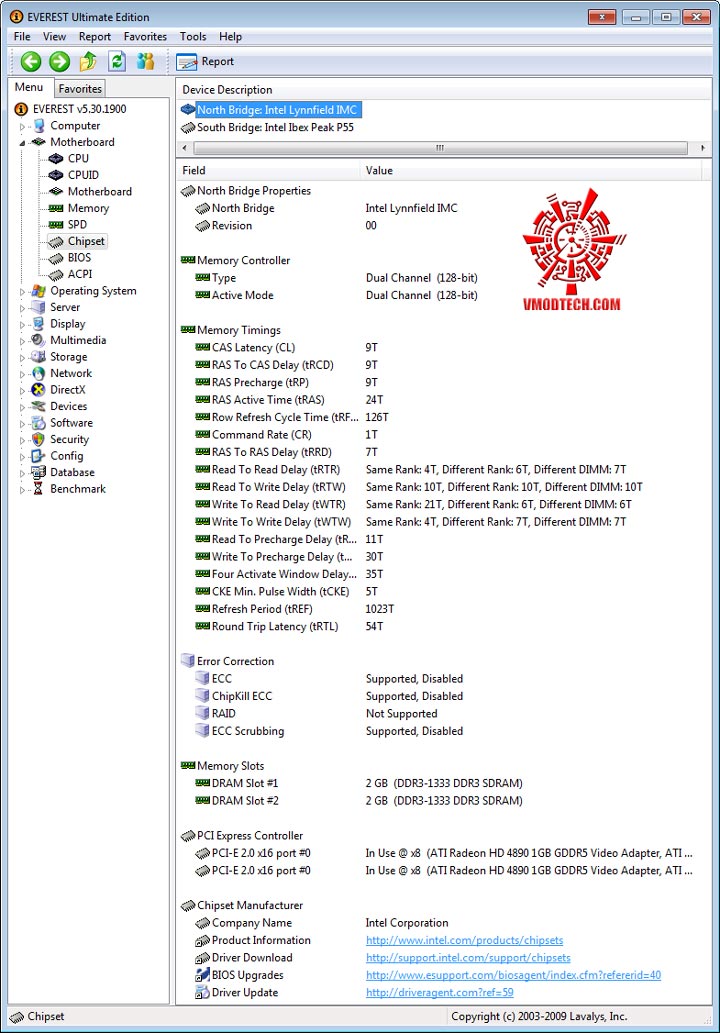This screenshot has height=1033, width=720.
Task: Click the Multimedia icon in the tree
Action: click(38, 340)
